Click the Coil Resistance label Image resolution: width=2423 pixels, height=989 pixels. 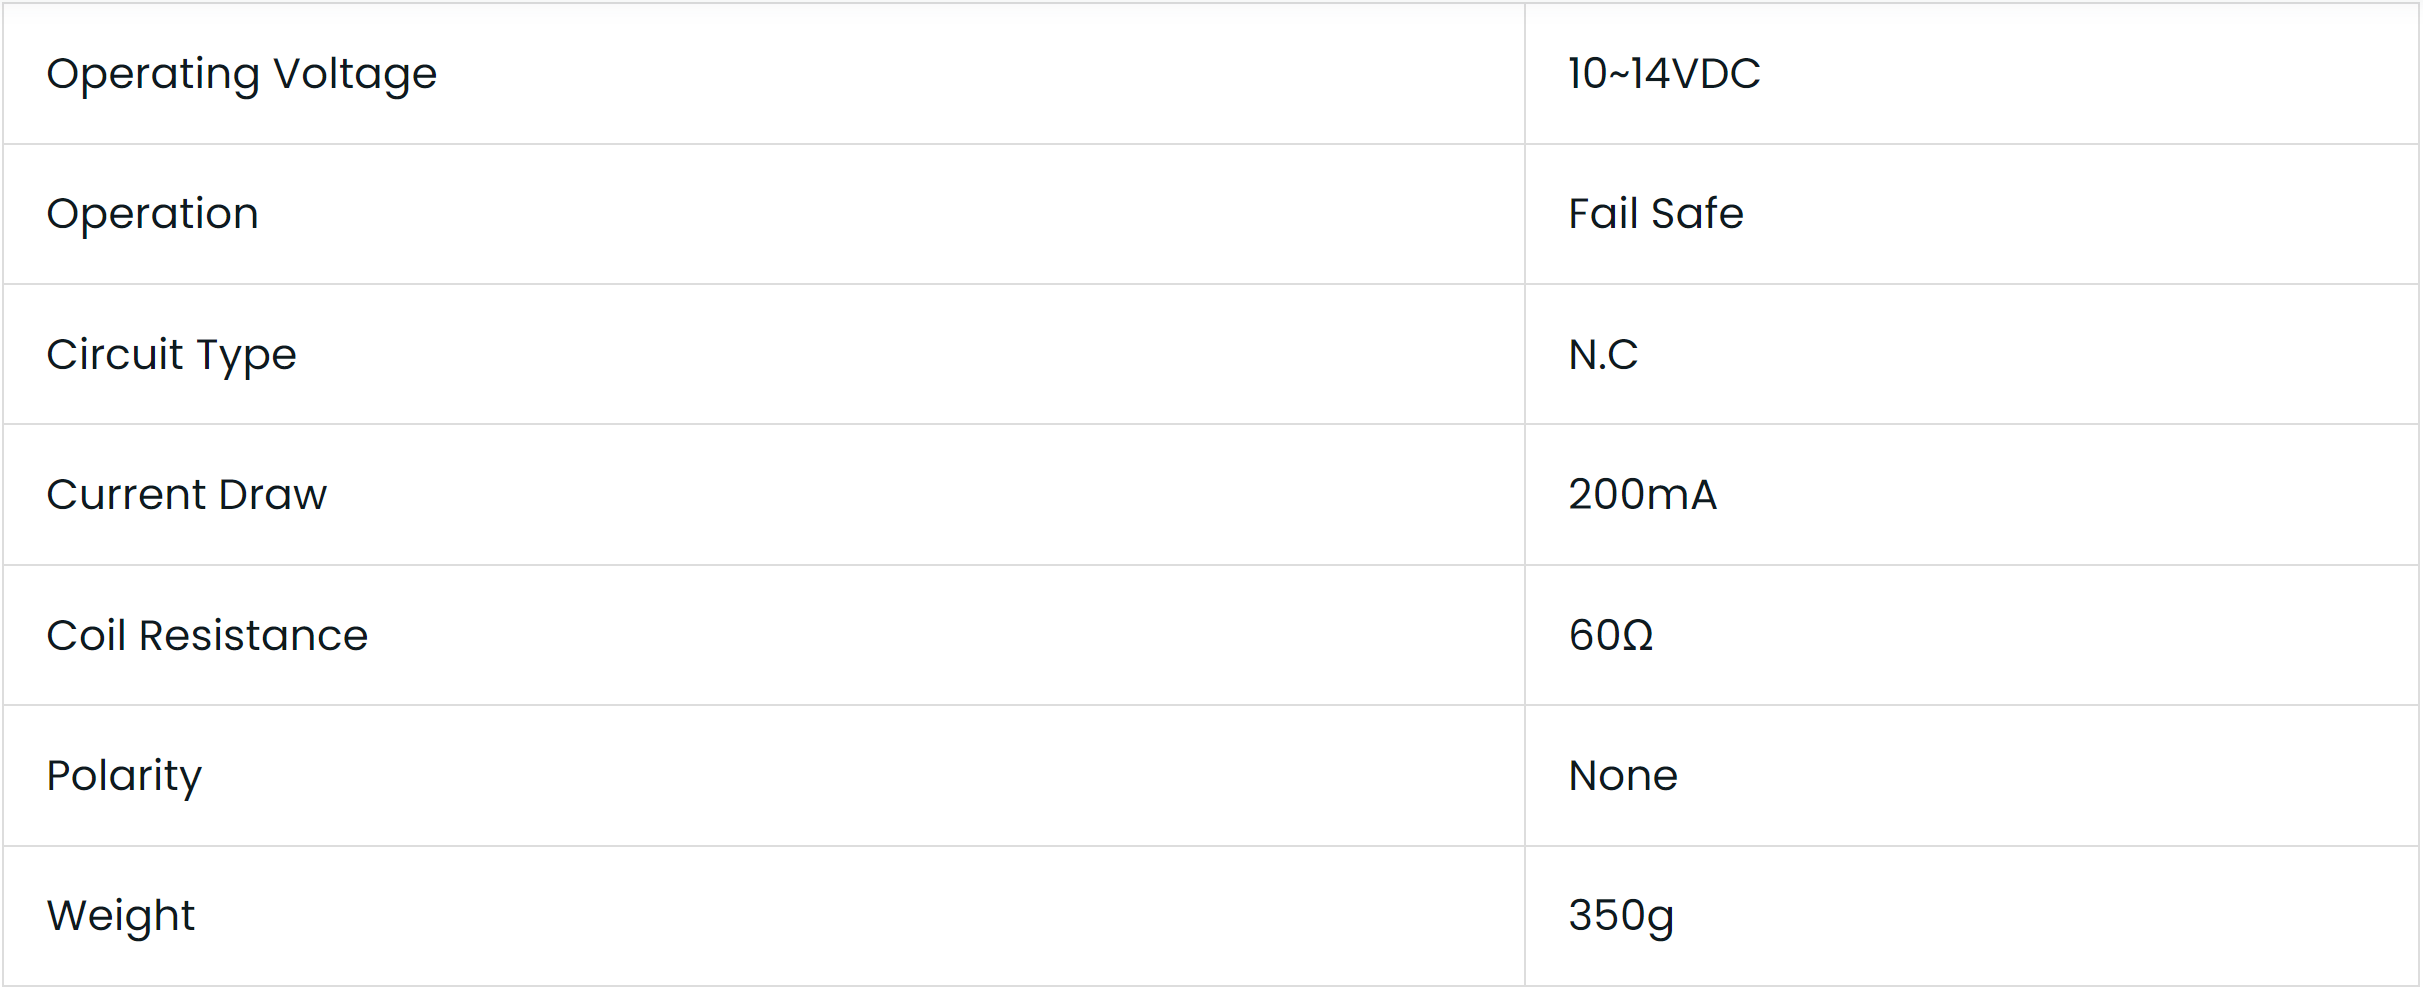[x=207, y=636]
